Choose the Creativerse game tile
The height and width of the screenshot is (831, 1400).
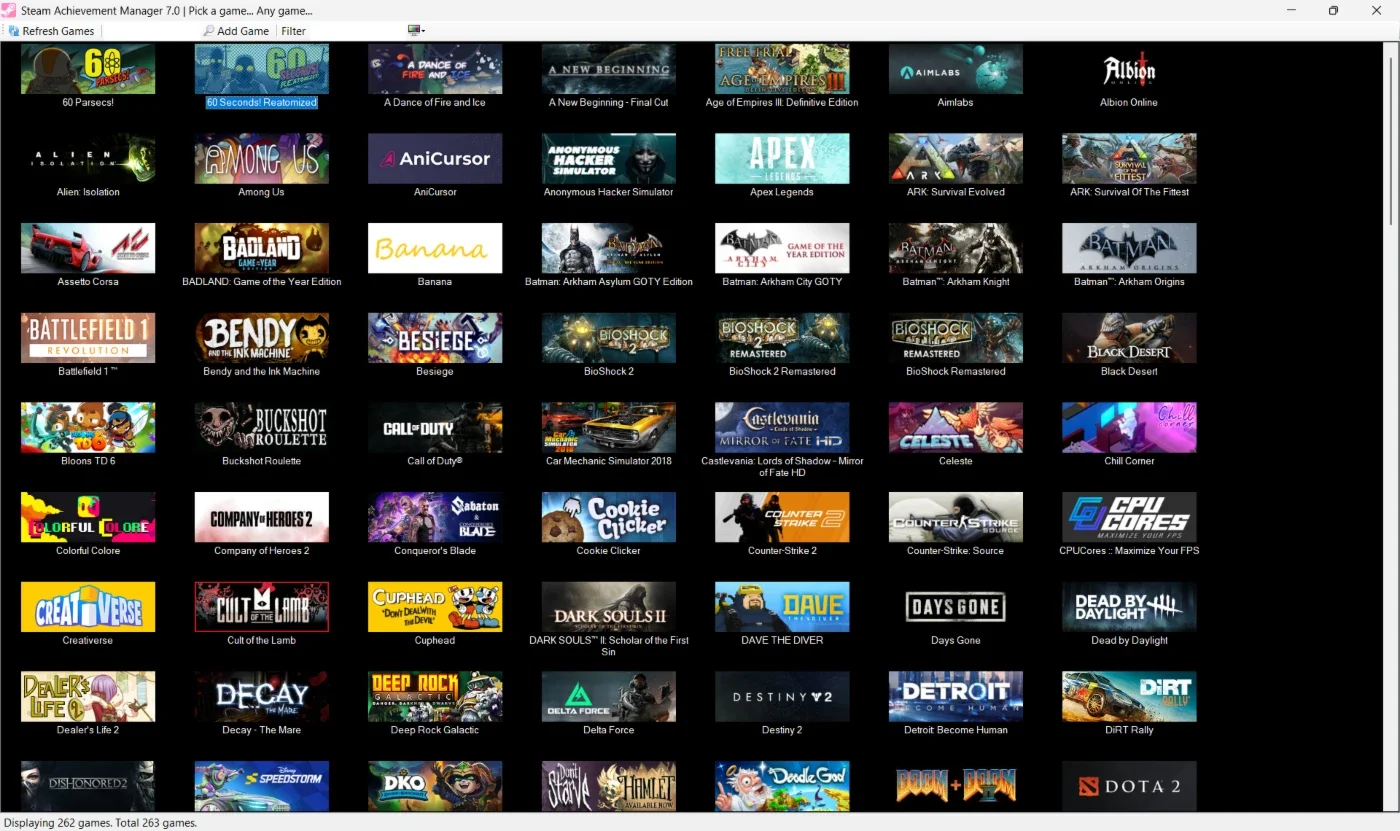88,607
